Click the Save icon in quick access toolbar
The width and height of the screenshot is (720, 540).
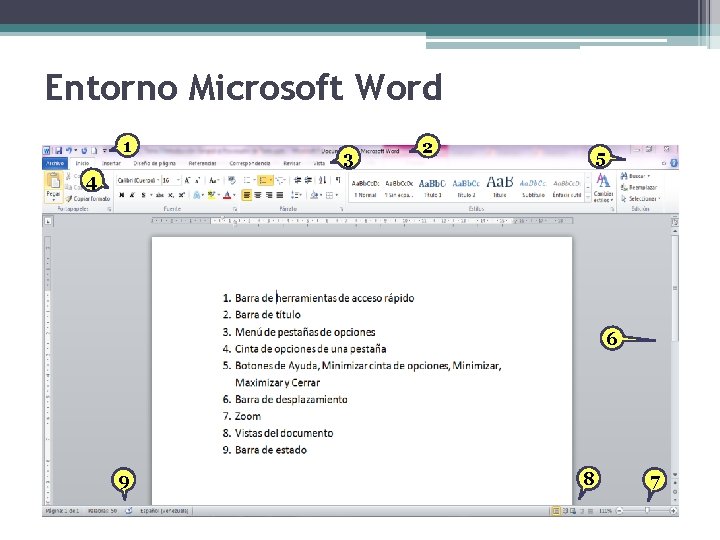coord(58,151)
